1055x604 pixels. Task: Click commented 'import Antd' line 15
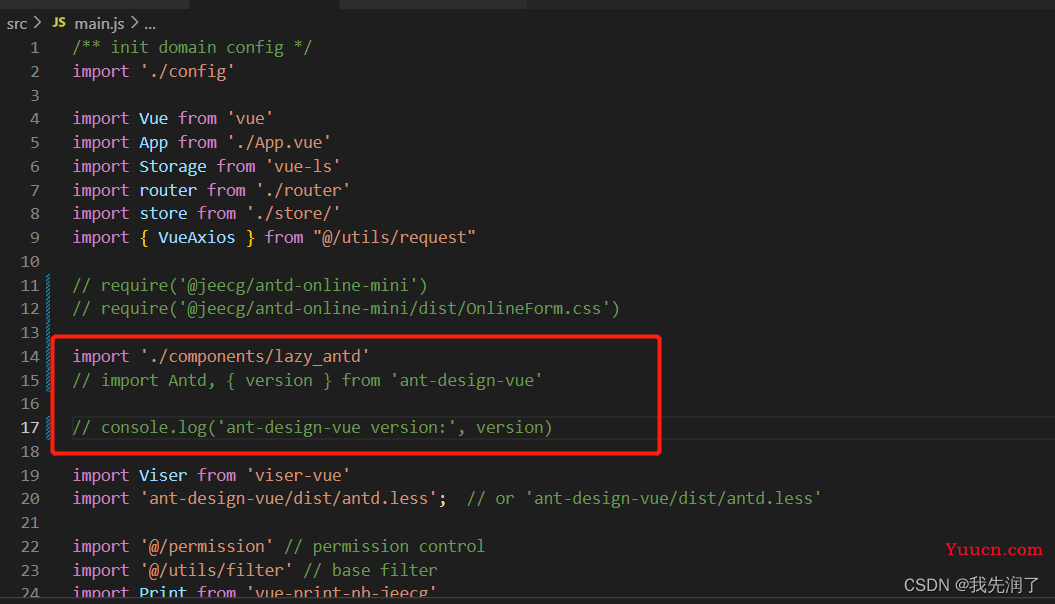pyautogui.click(x=307, y=380)
